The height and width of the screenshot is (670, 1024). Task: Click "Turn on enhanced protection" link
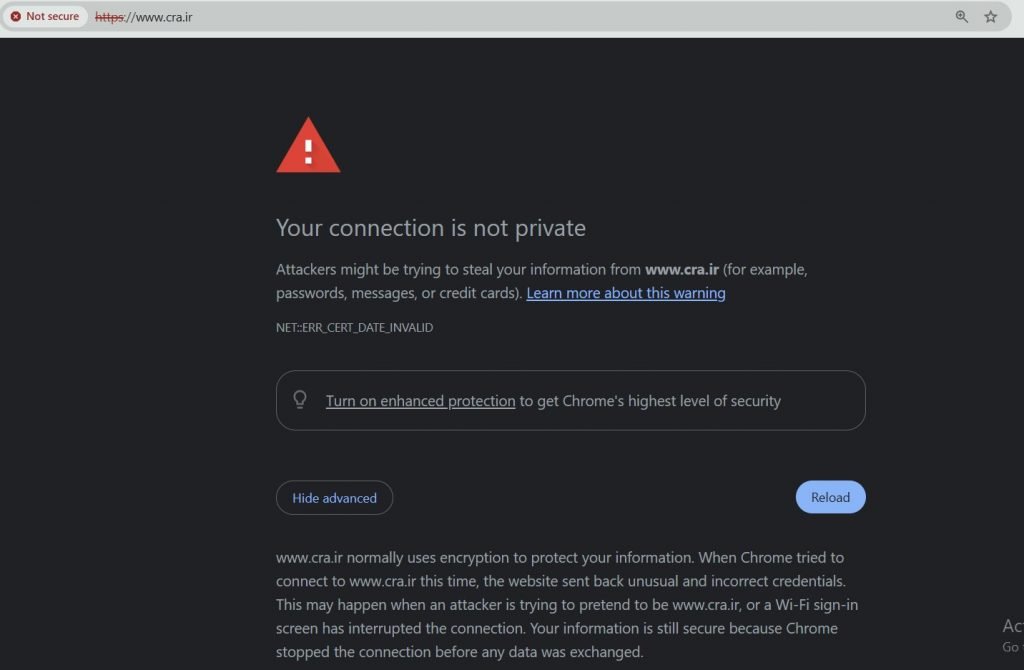[x=420, y=401]
